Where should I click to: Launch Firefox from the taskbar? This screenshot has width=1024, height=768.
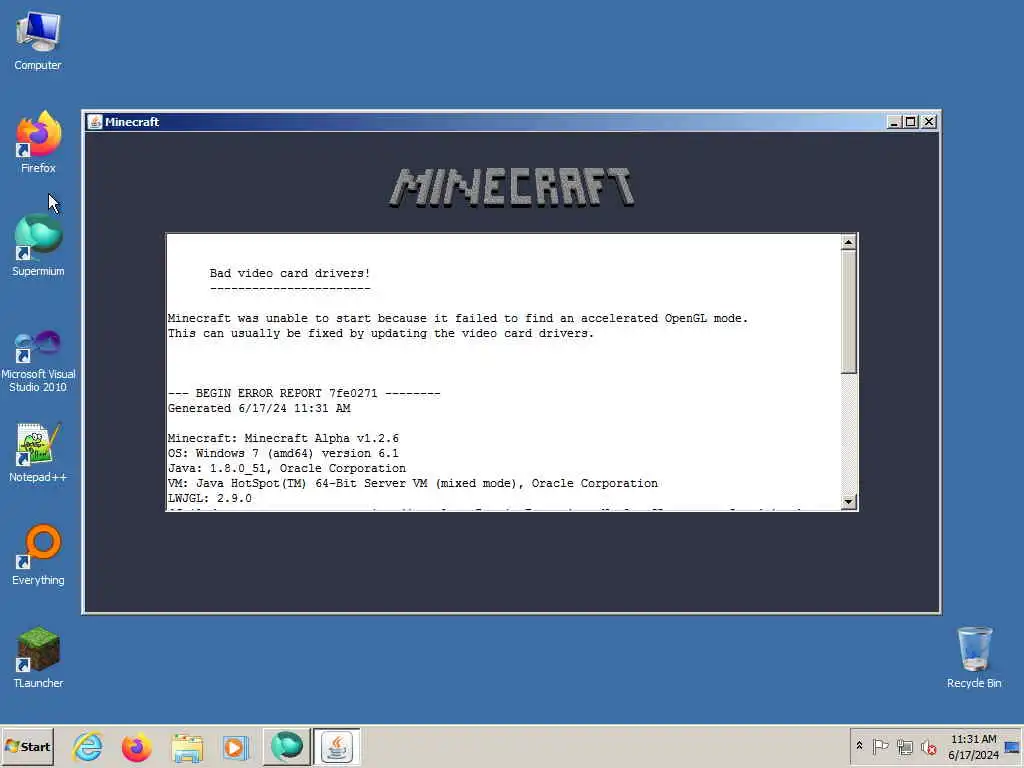(136, 746)
